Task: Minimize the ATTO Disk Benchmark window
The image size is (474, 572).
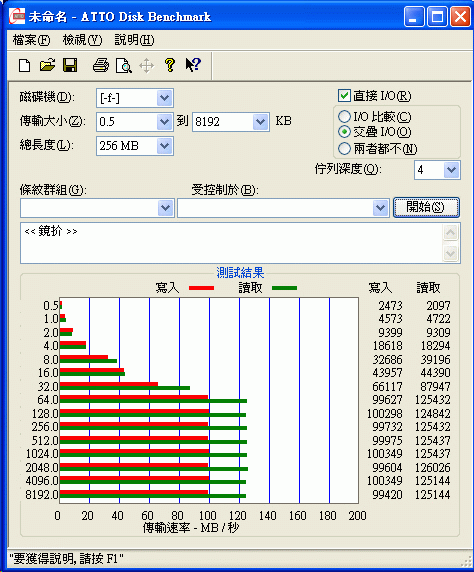Action: (x=414, y=17)
